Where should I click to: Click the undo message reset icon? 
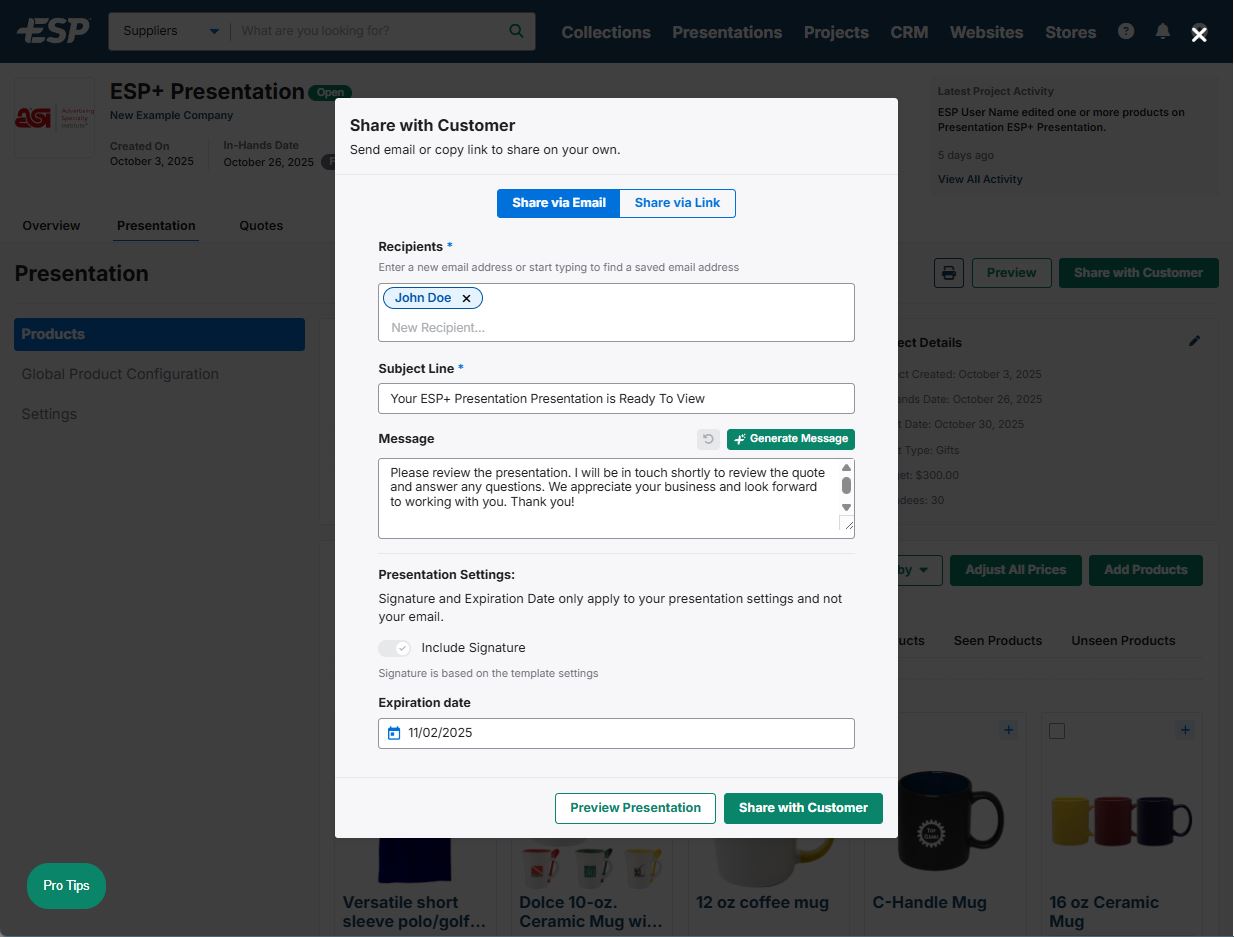pos(708,439)
